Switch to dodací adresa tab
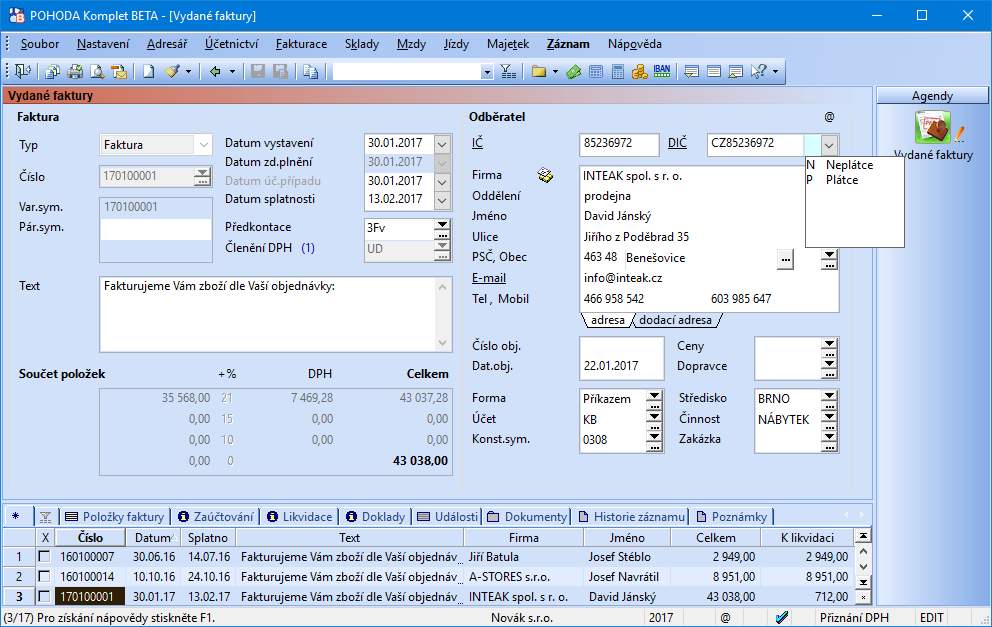The height and width of the screenshot is (627, 992). point(675,320)
